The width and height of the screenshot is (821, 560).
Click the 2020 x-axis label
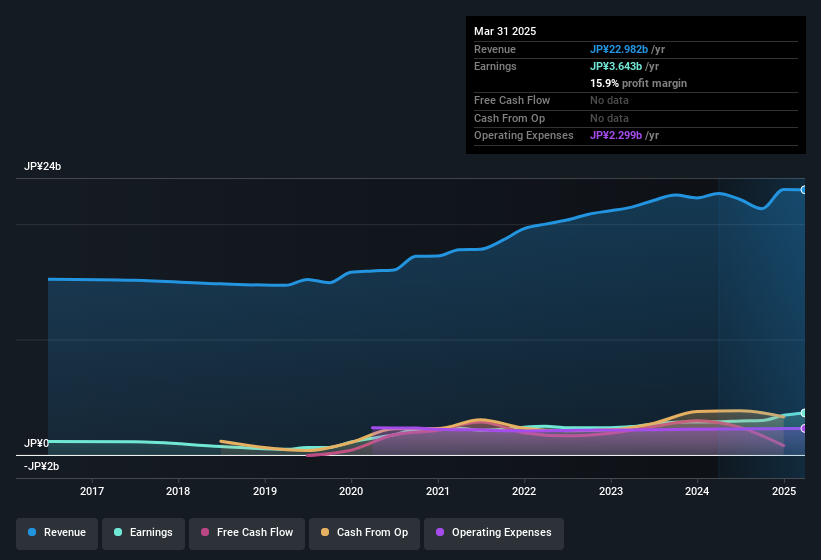[x=351, y=491]
